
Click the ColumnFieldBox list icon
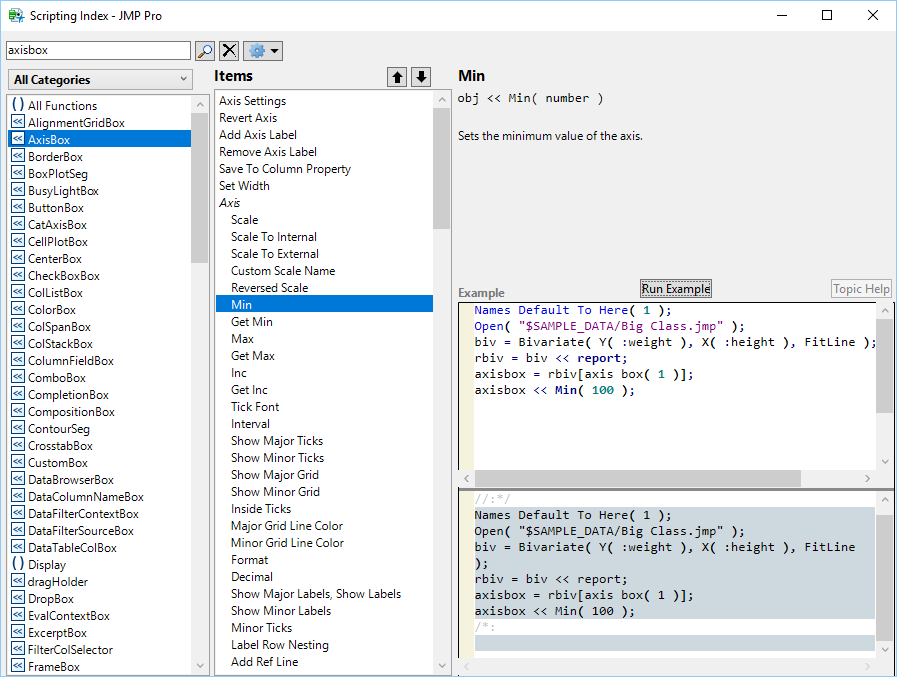pos(18,361)
